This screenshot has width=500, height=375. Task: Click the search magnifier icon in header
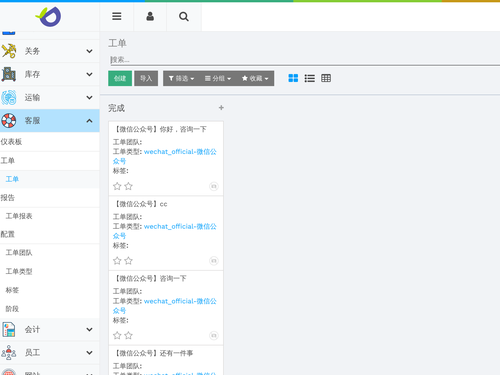tap(184, 16)
